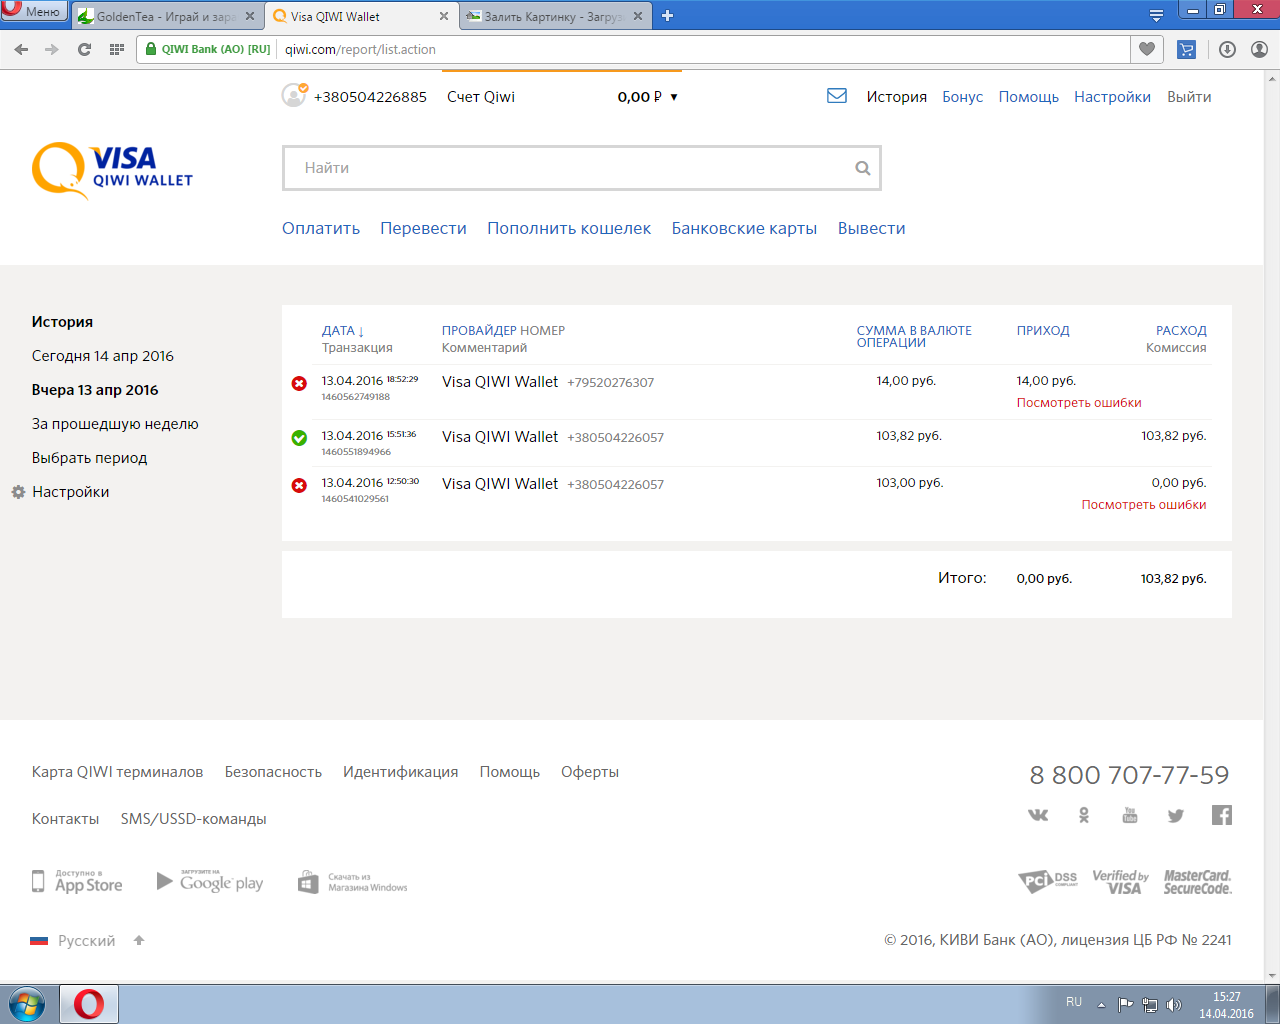Open Настройки link in the header
1280x1024 pixels.
point(1112,97)
